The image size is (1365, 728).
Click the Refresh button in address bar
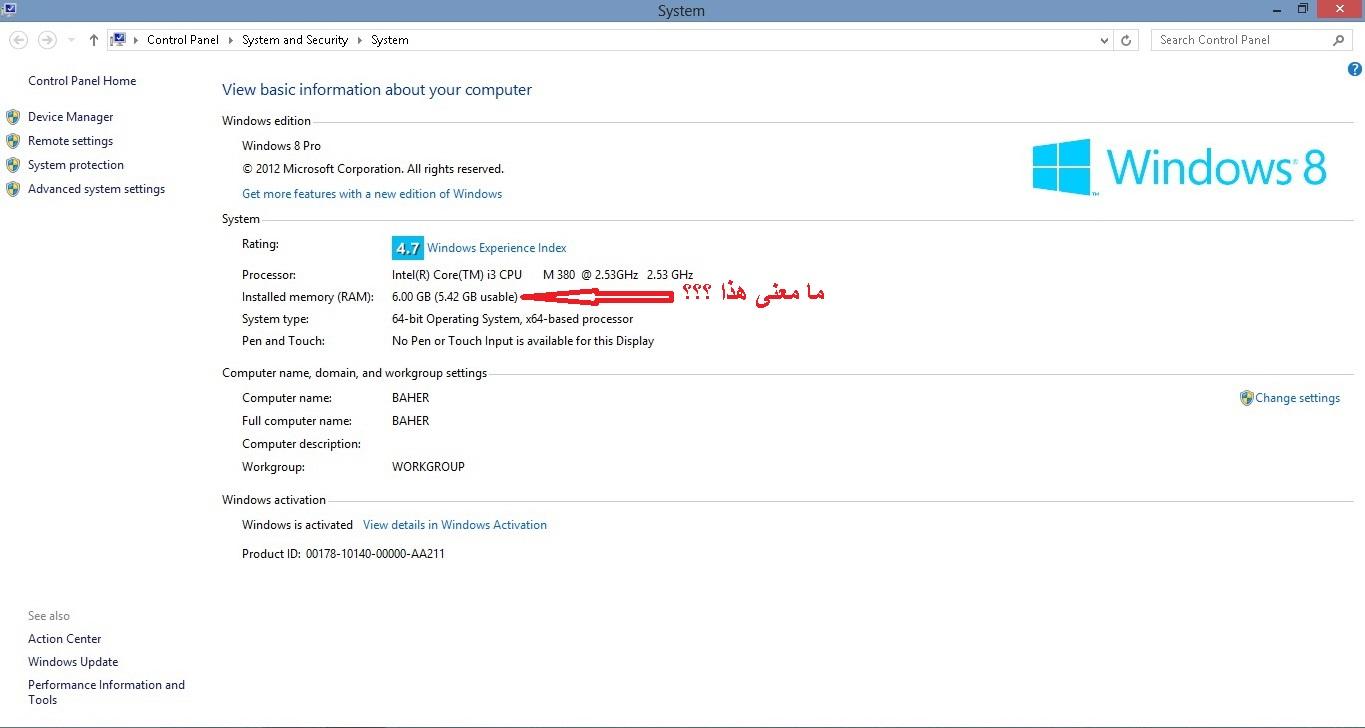(1126, 40)
